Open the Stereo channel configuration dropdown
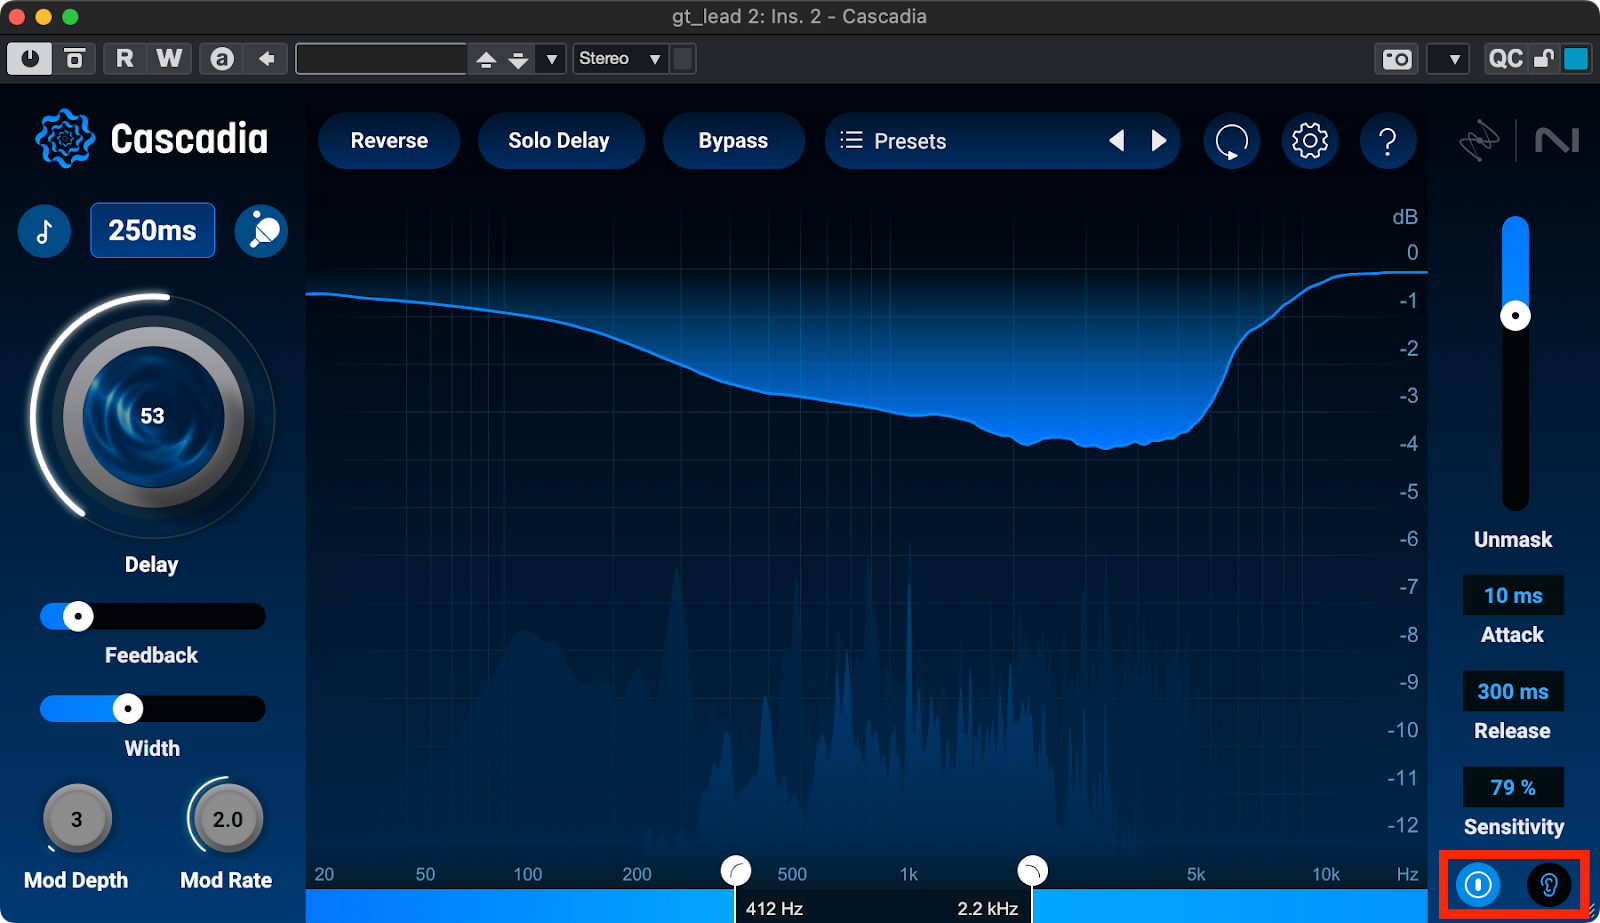The width and height of the screenshot is (1600, 923). click(x=620, y=59)
